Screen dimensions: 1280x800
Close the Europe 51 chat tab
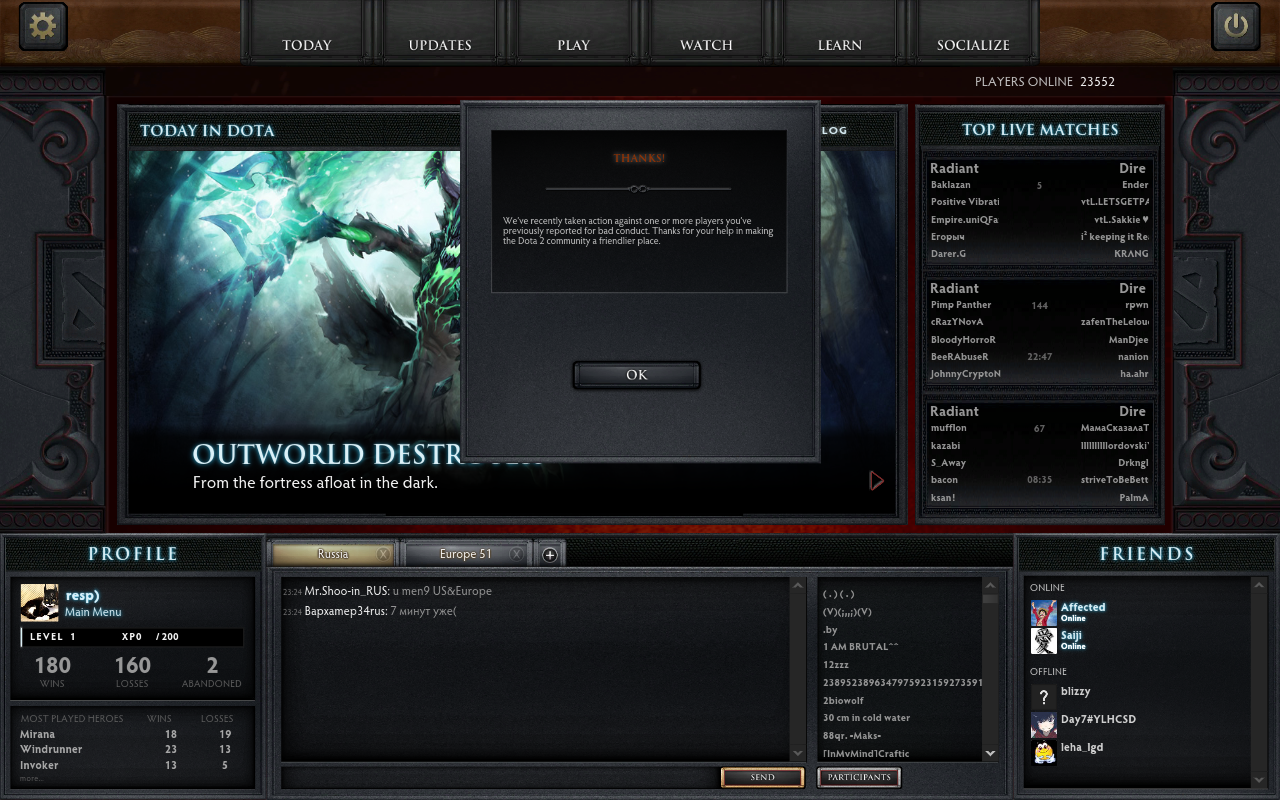[x=516, y=554]
